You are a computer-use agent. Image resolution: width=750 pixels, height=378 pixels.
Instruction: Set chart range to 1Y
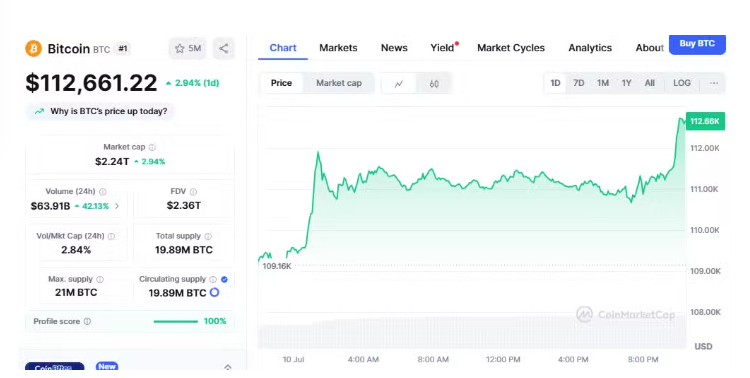[626, 83]
